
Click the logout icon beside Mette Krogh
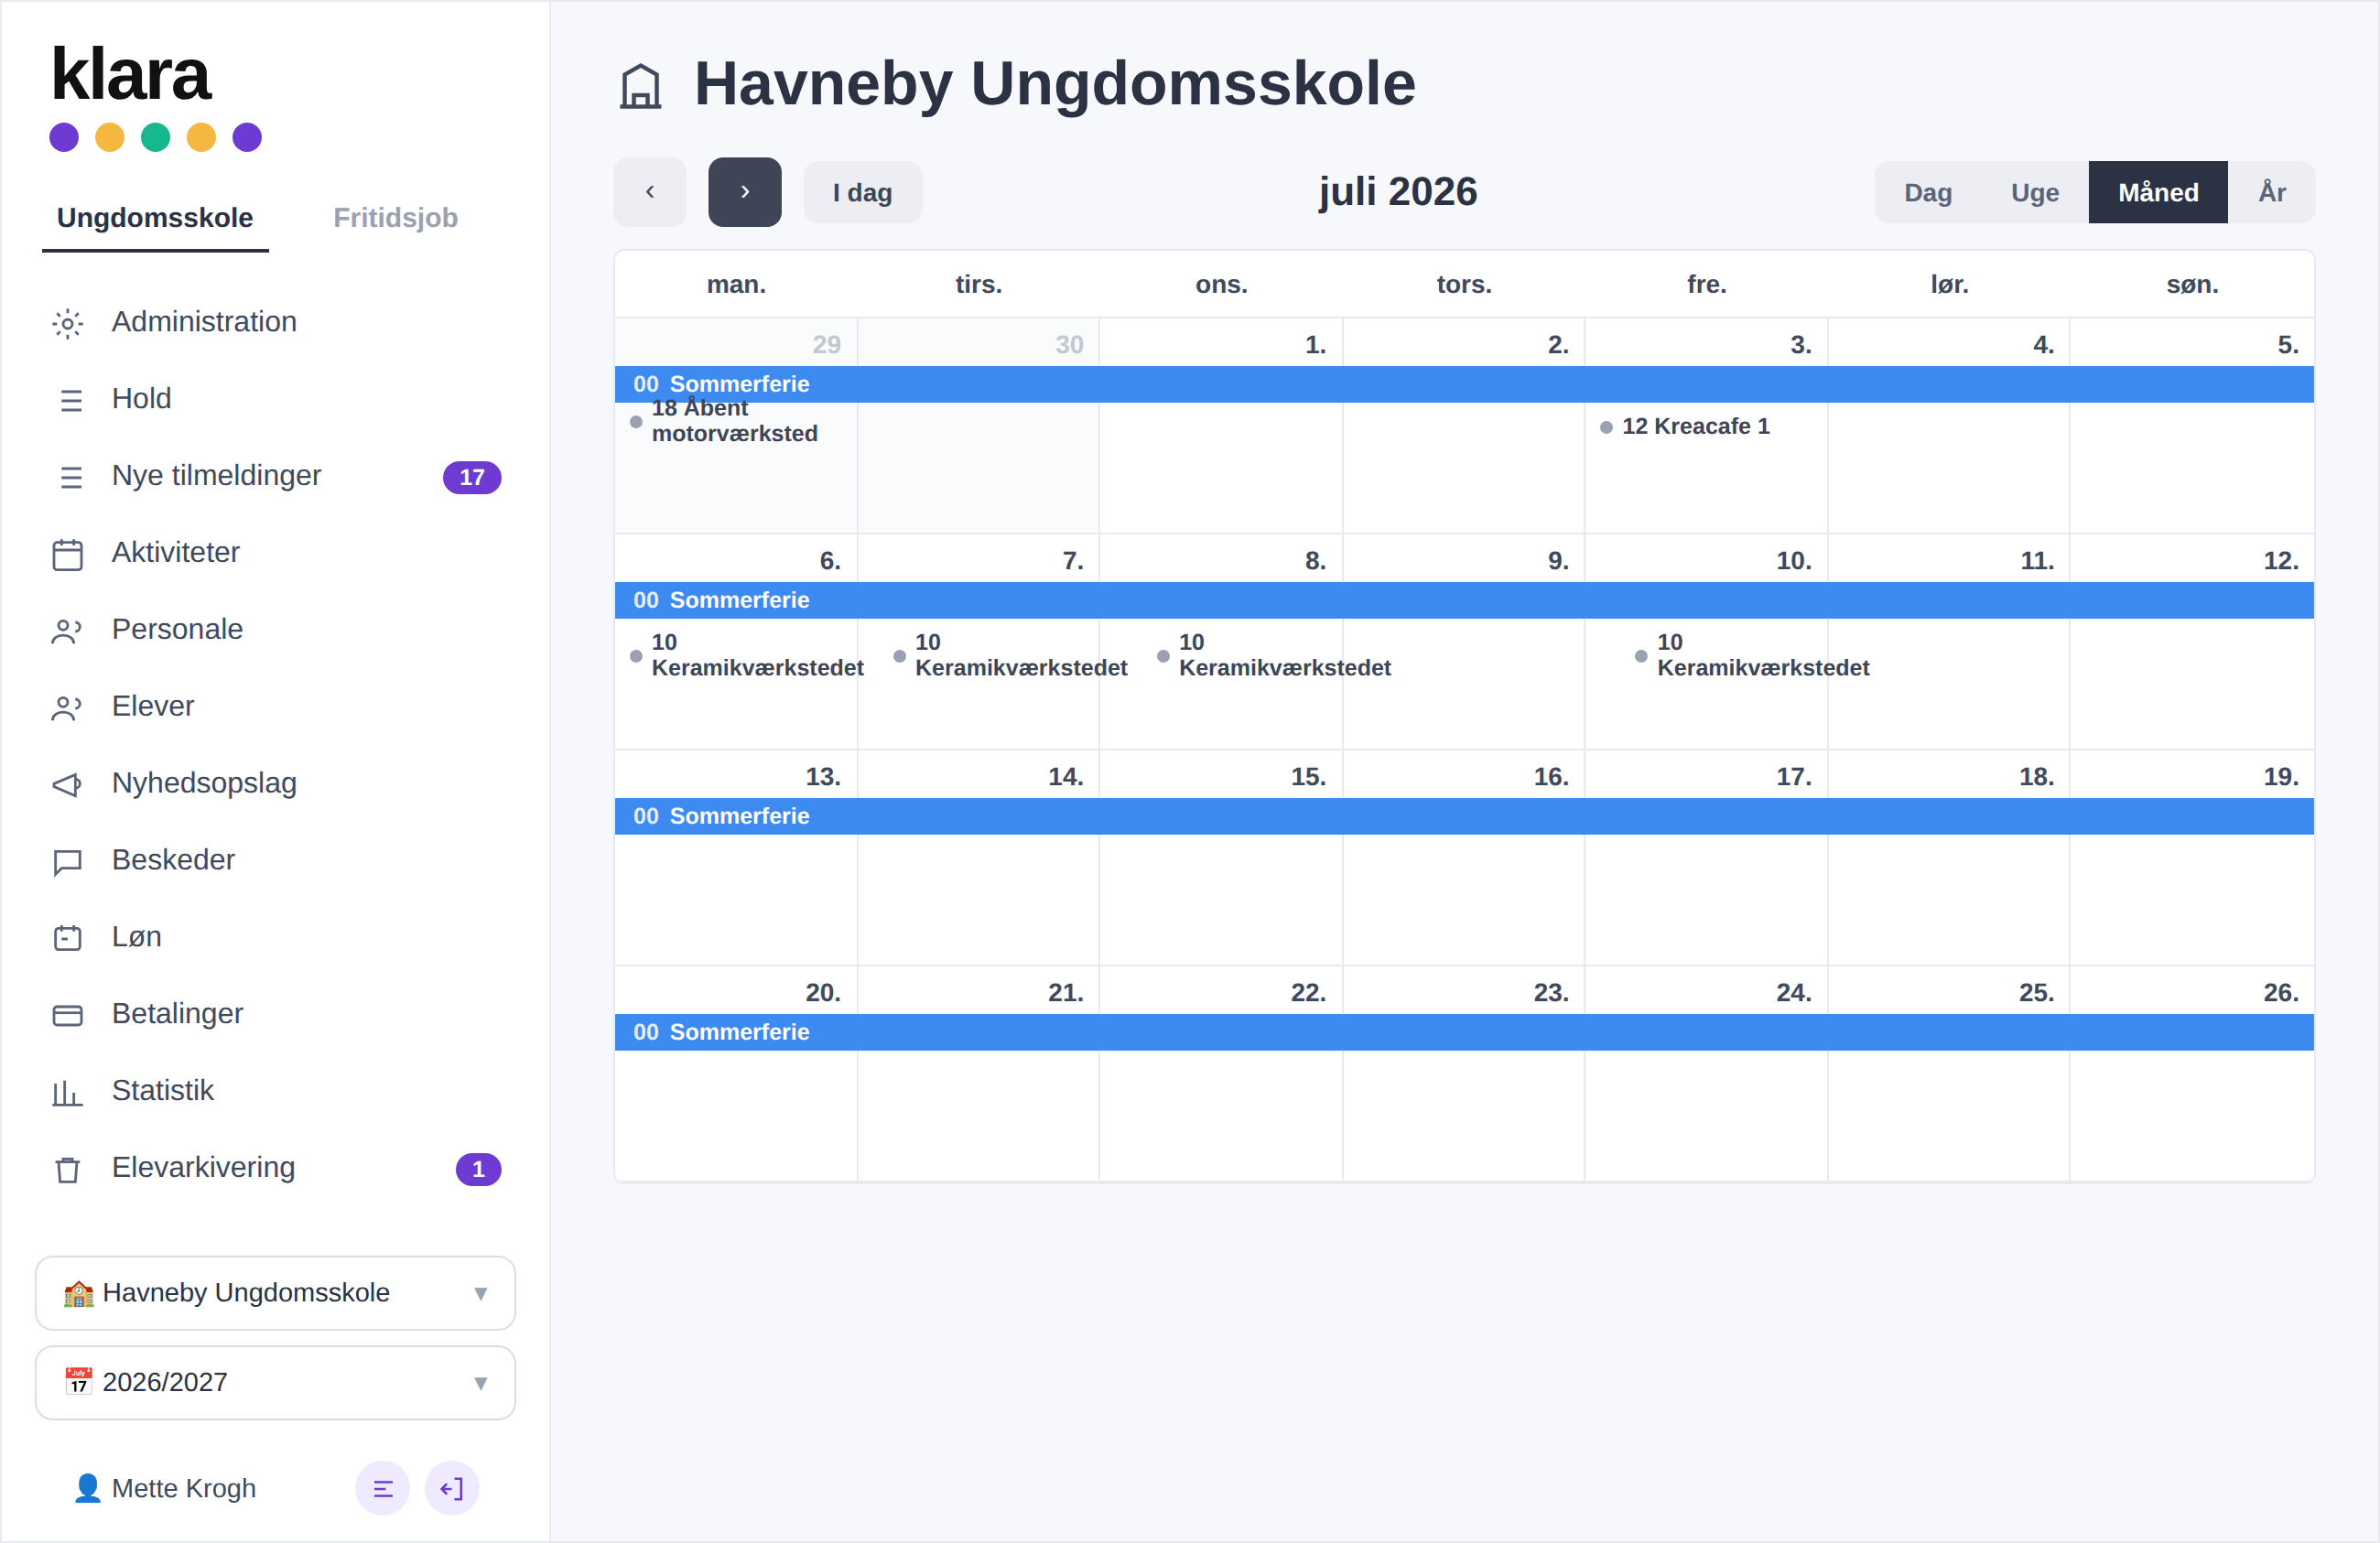click(452, 1489)
